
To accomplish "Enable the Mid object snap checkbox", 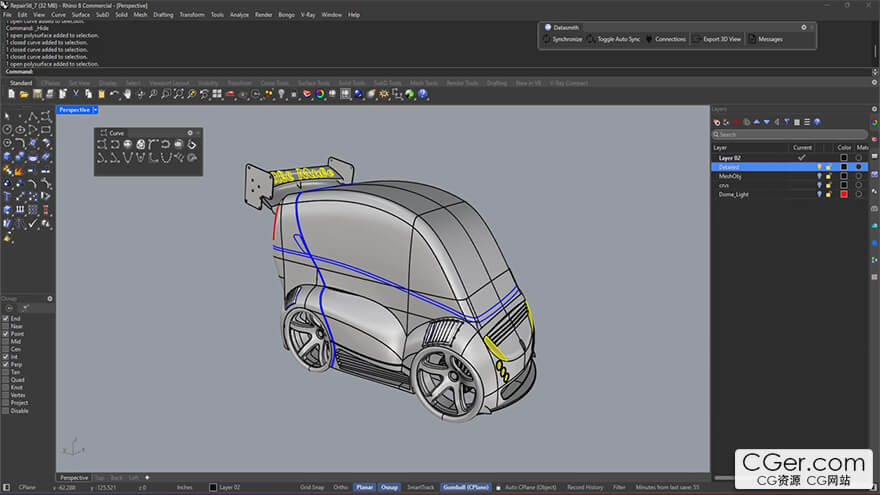I will click(x=6, y=341).
